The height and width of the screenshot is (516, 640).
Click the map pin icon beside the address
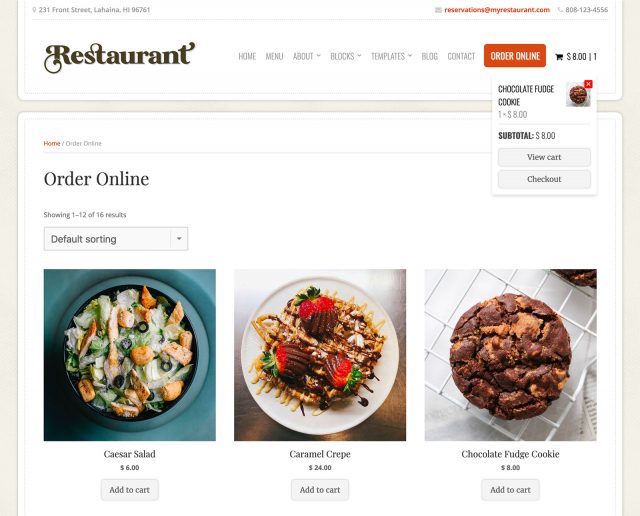(34, 10)
